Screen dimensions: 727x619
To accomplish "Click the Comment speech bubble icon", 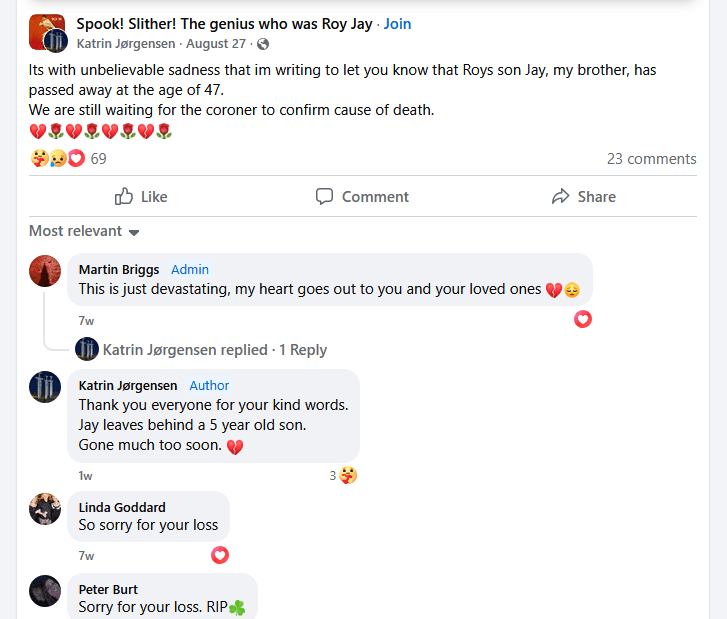I will coord(324,197).
